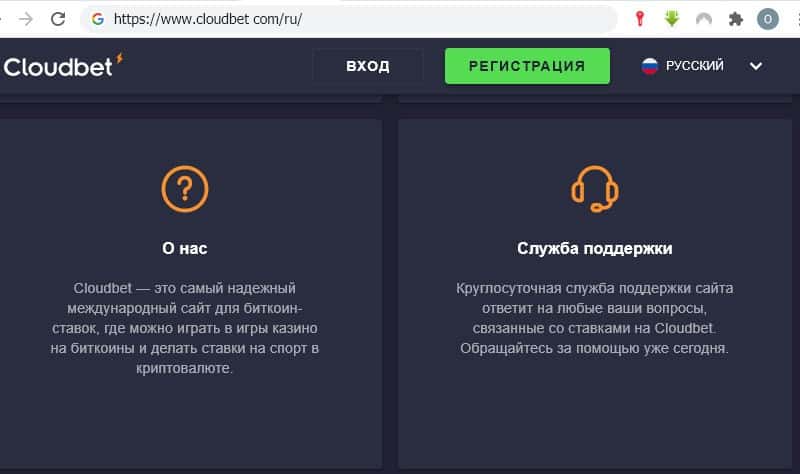
Task: Click text 'Обращайтесь за помощью уже сегодня.'
Action: pos(594,348)
